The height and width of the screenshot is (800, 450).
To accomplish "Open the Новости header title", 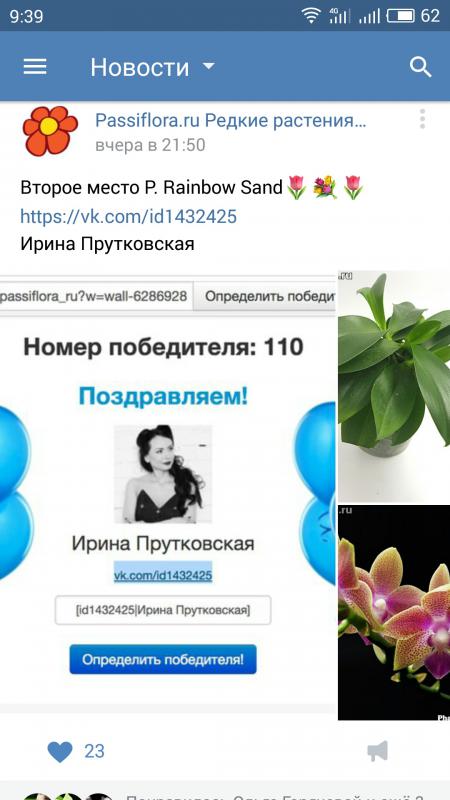I will coord(140,67).
